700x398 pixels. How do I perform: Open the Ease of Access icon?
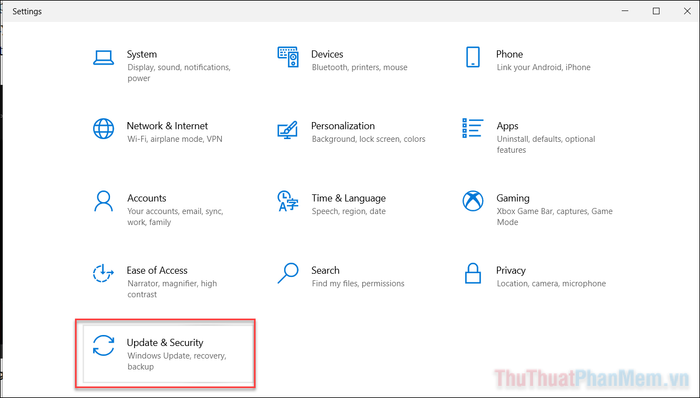[x=103, y=274]
